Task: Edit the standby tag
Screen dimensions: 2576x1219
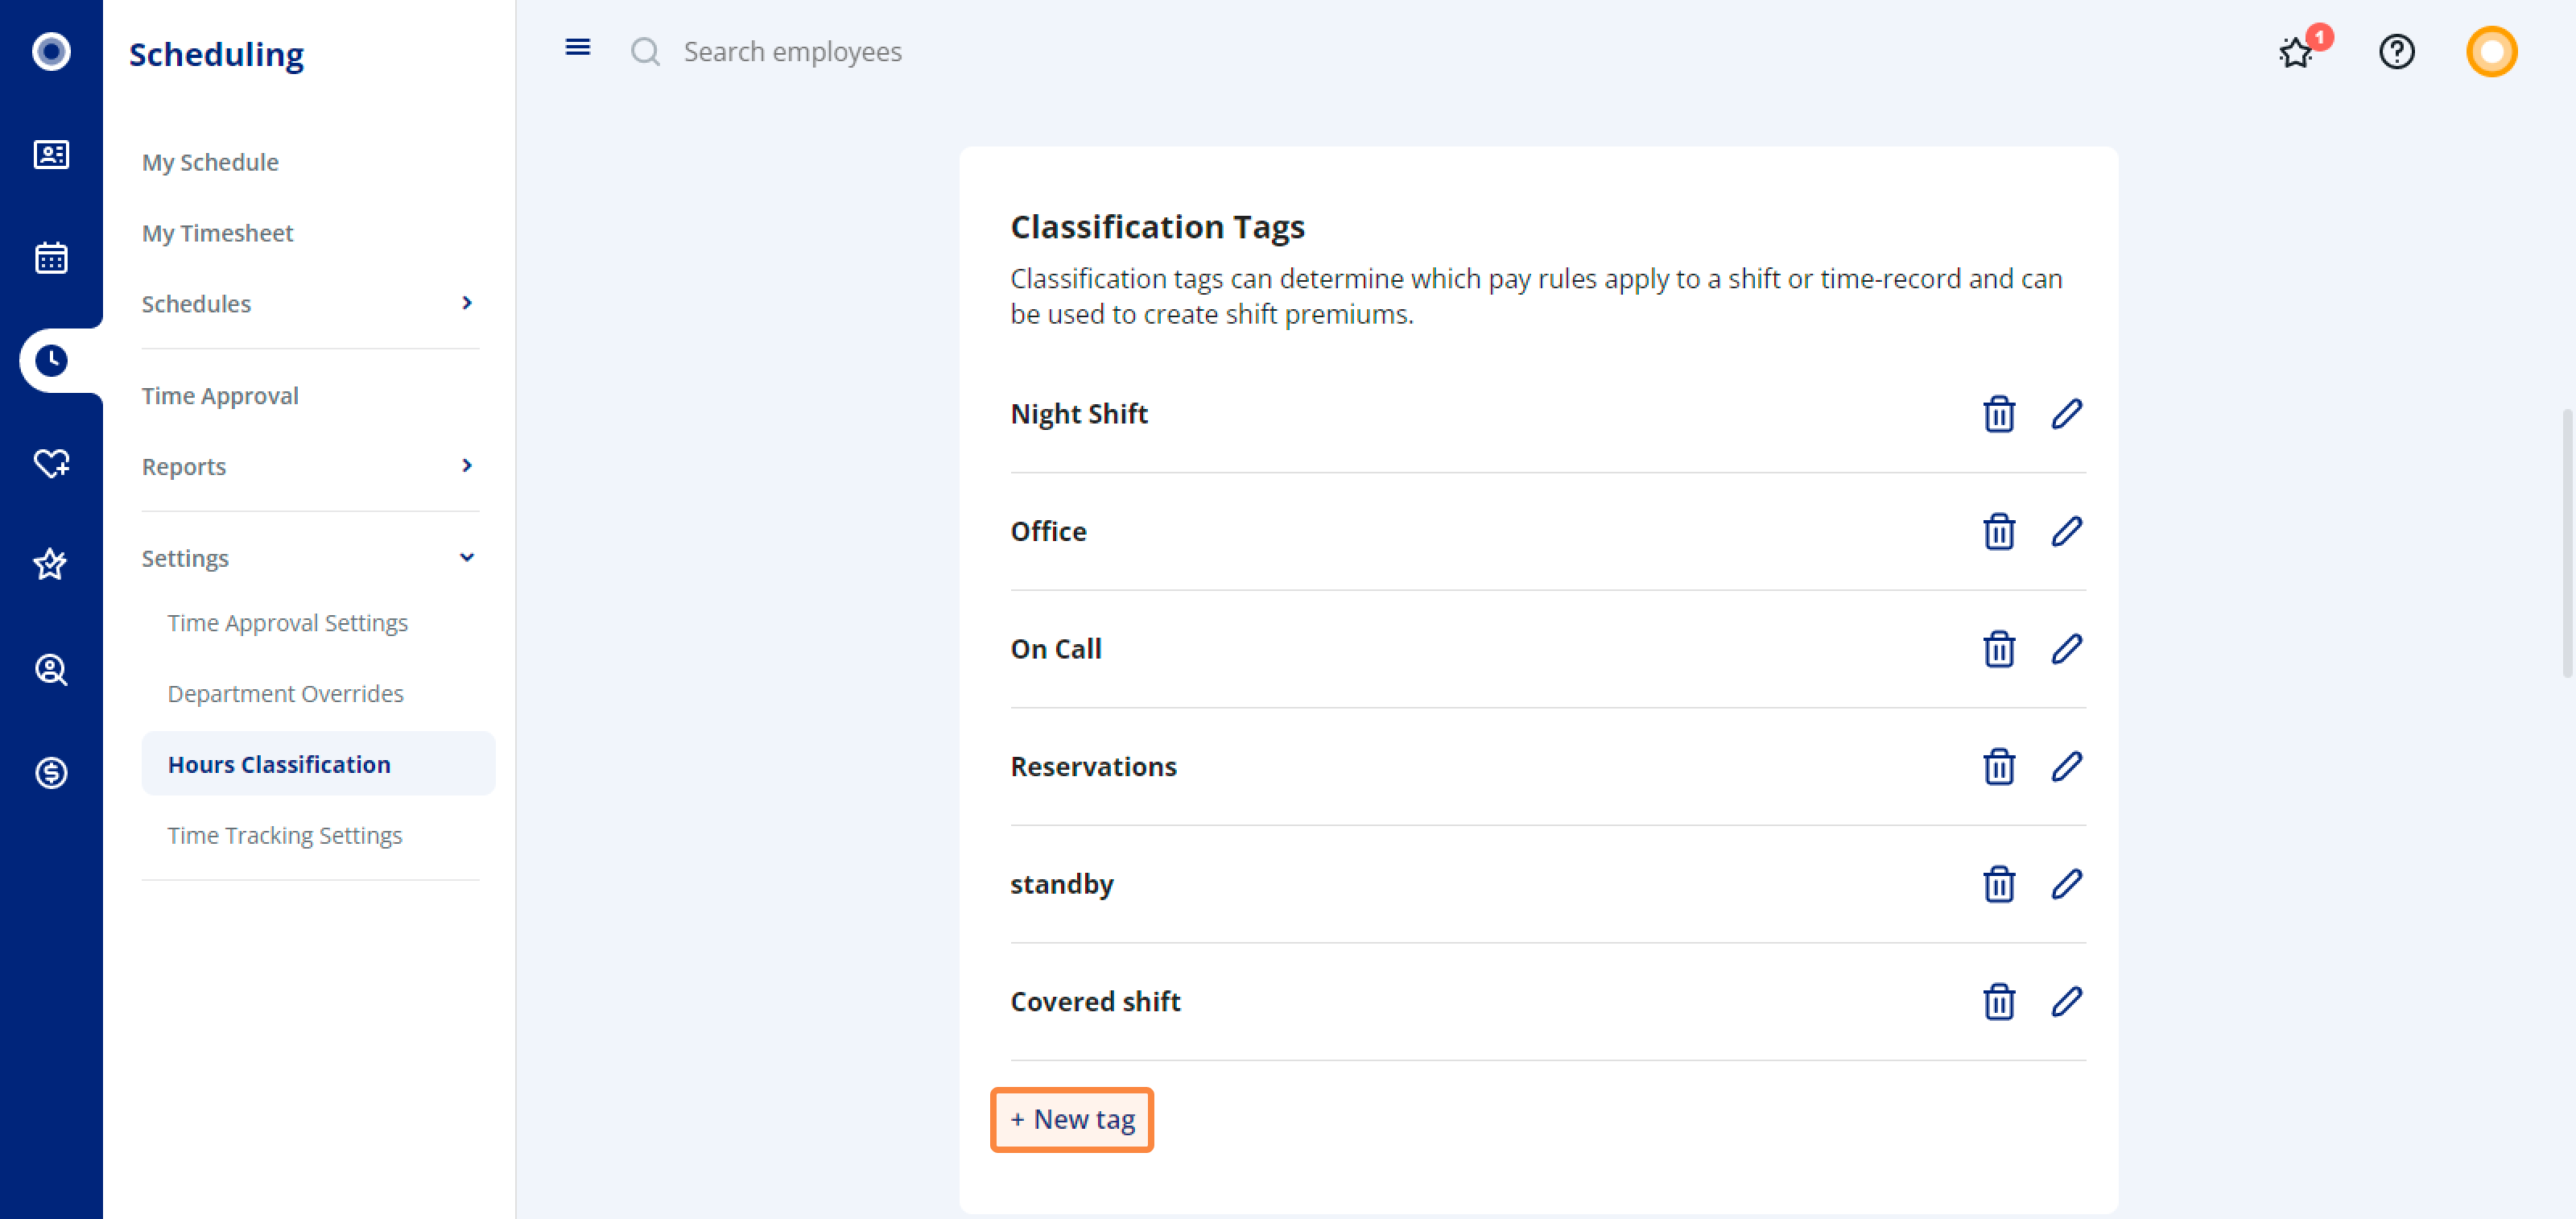Action: point(2066,884)
